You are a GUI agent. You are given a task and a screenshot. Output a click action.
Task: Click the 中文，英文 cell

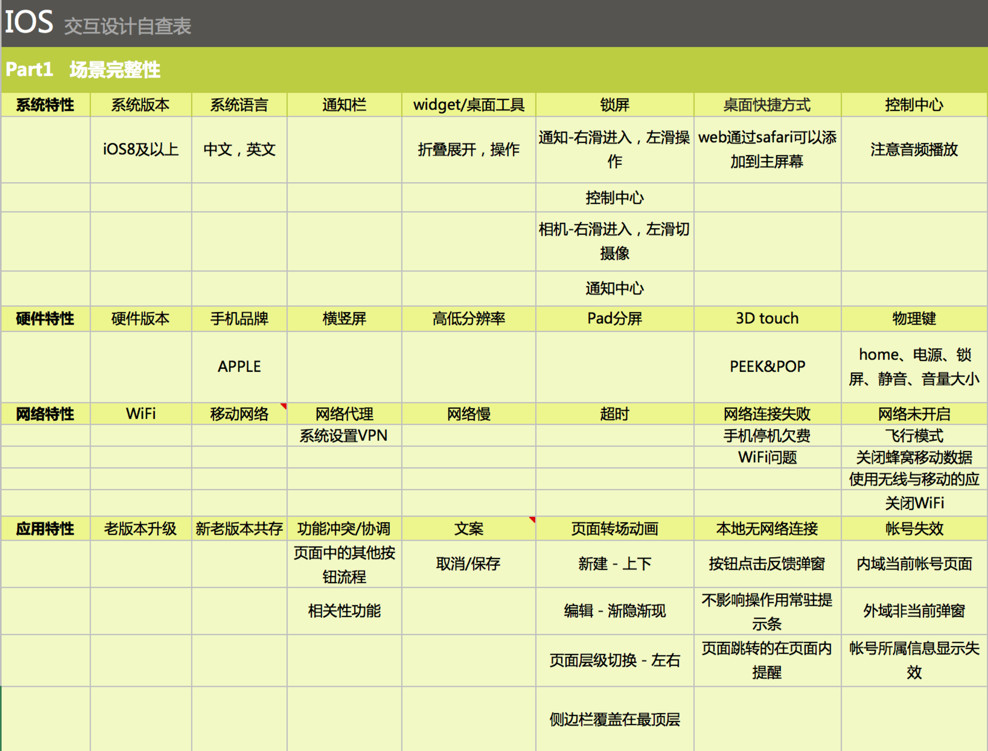(239, 149)
